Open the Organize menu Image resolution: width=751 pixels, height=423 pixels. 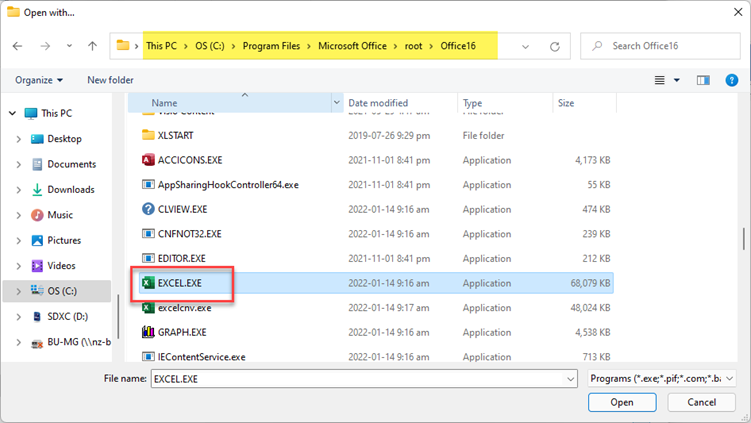[39, 80]
